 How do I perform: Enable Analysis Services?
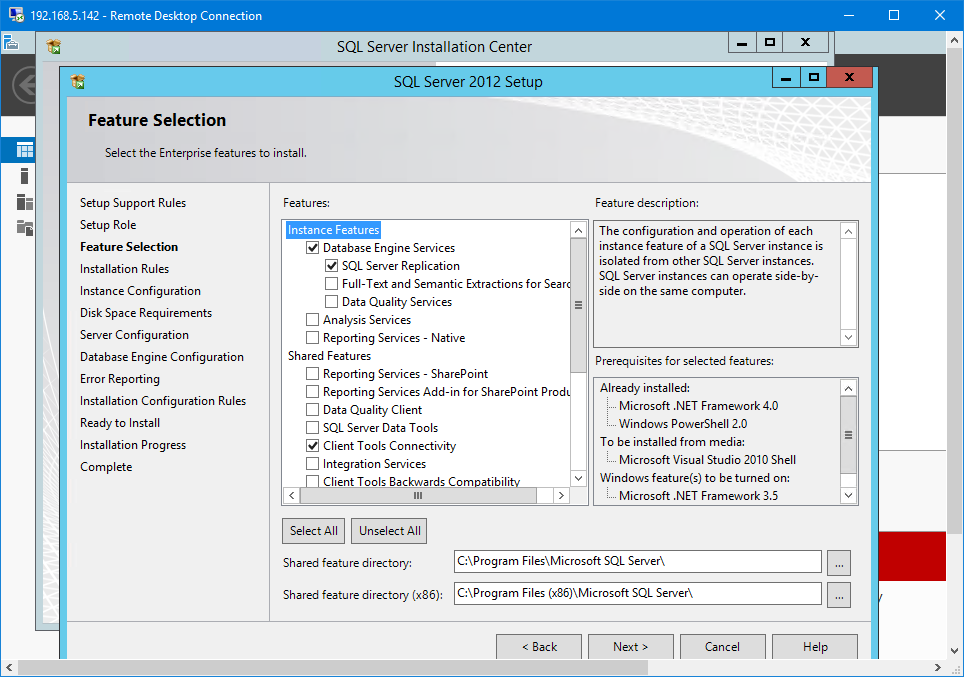(312, 320)
